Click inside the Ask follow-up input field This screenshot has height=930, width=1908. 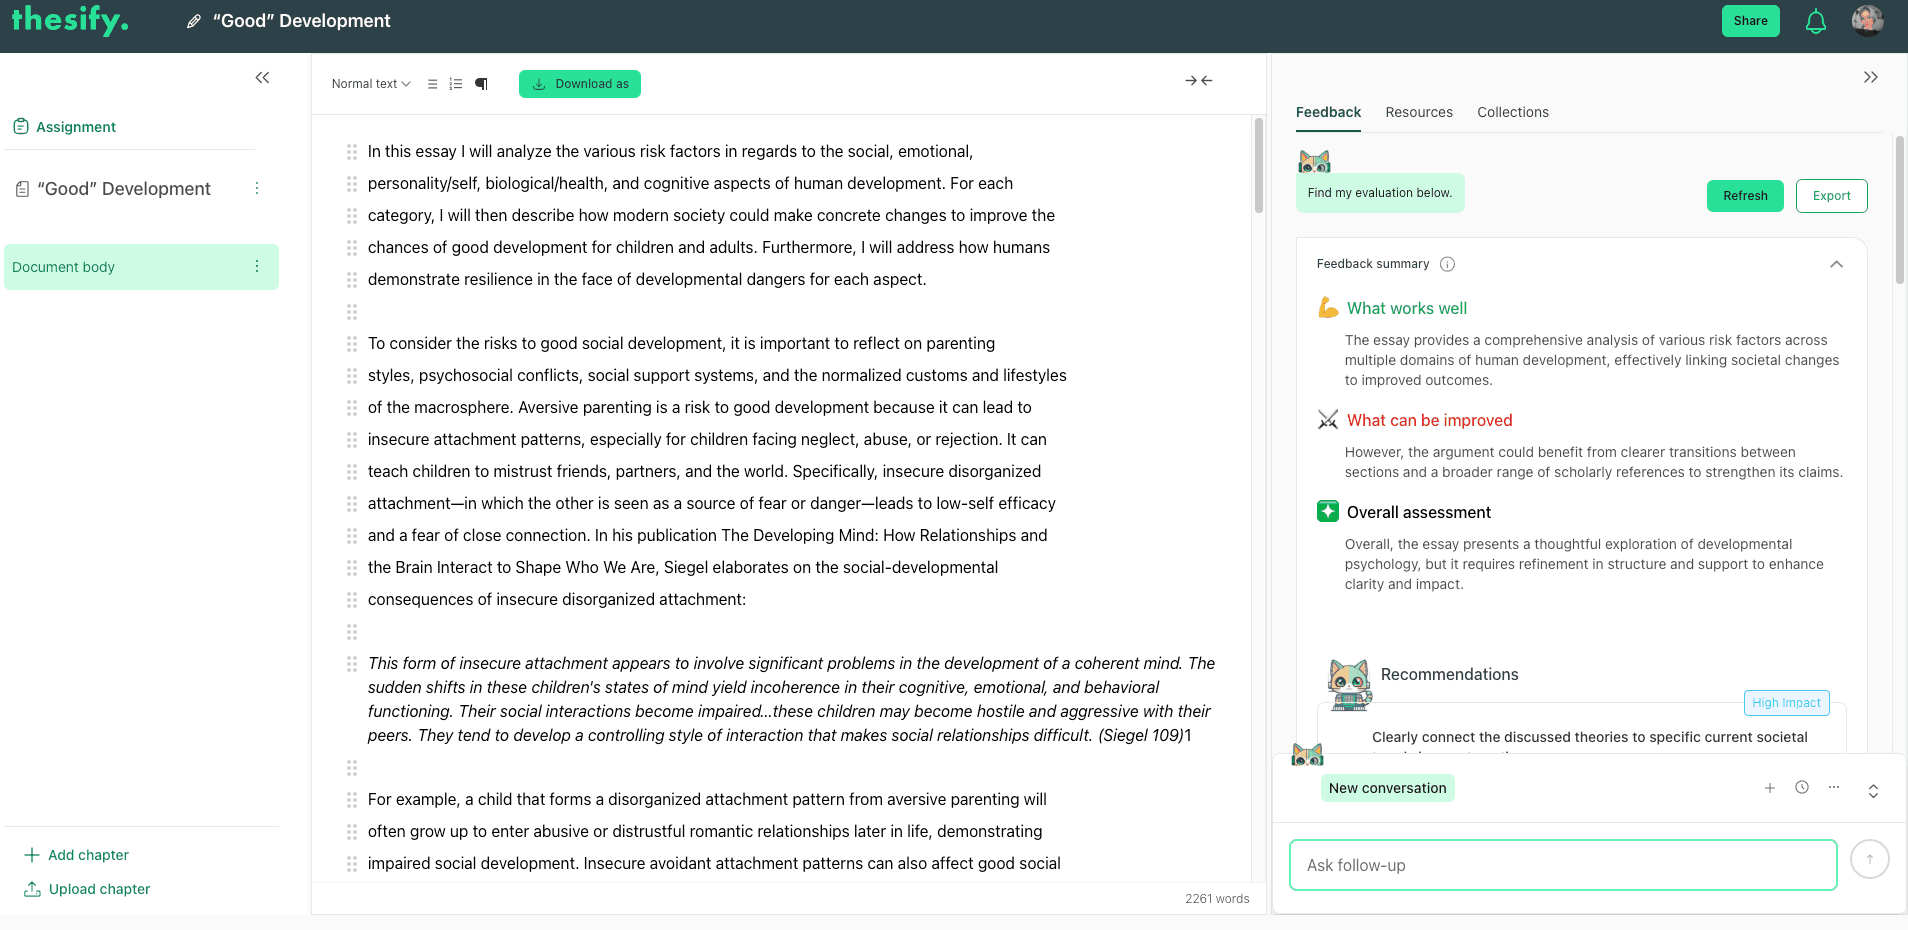[x=1560, y=864]
